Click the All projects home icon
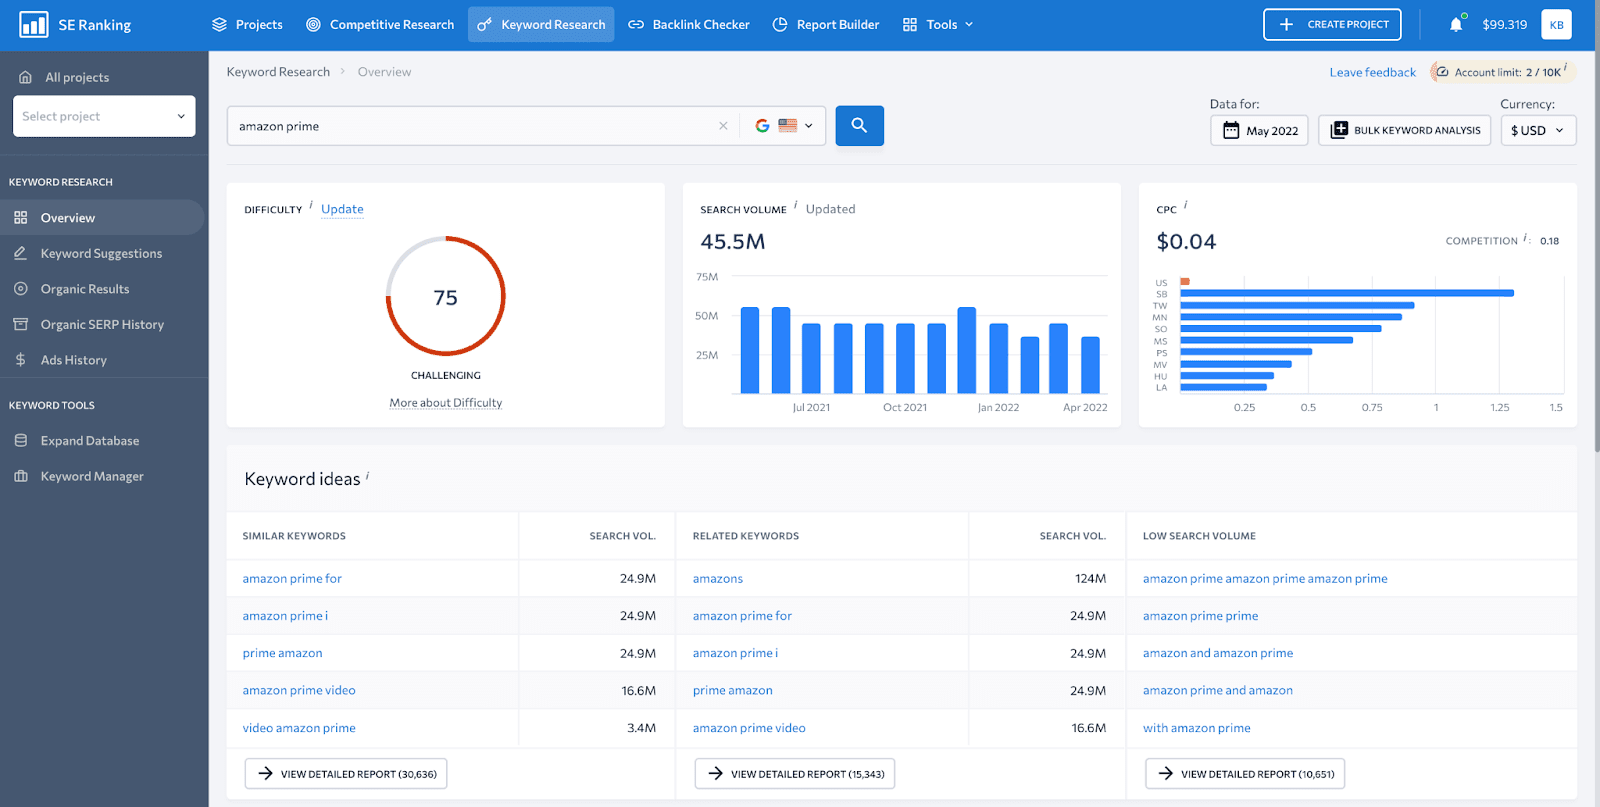Viewport: 1600px width, 807px height. click(26, 77)
